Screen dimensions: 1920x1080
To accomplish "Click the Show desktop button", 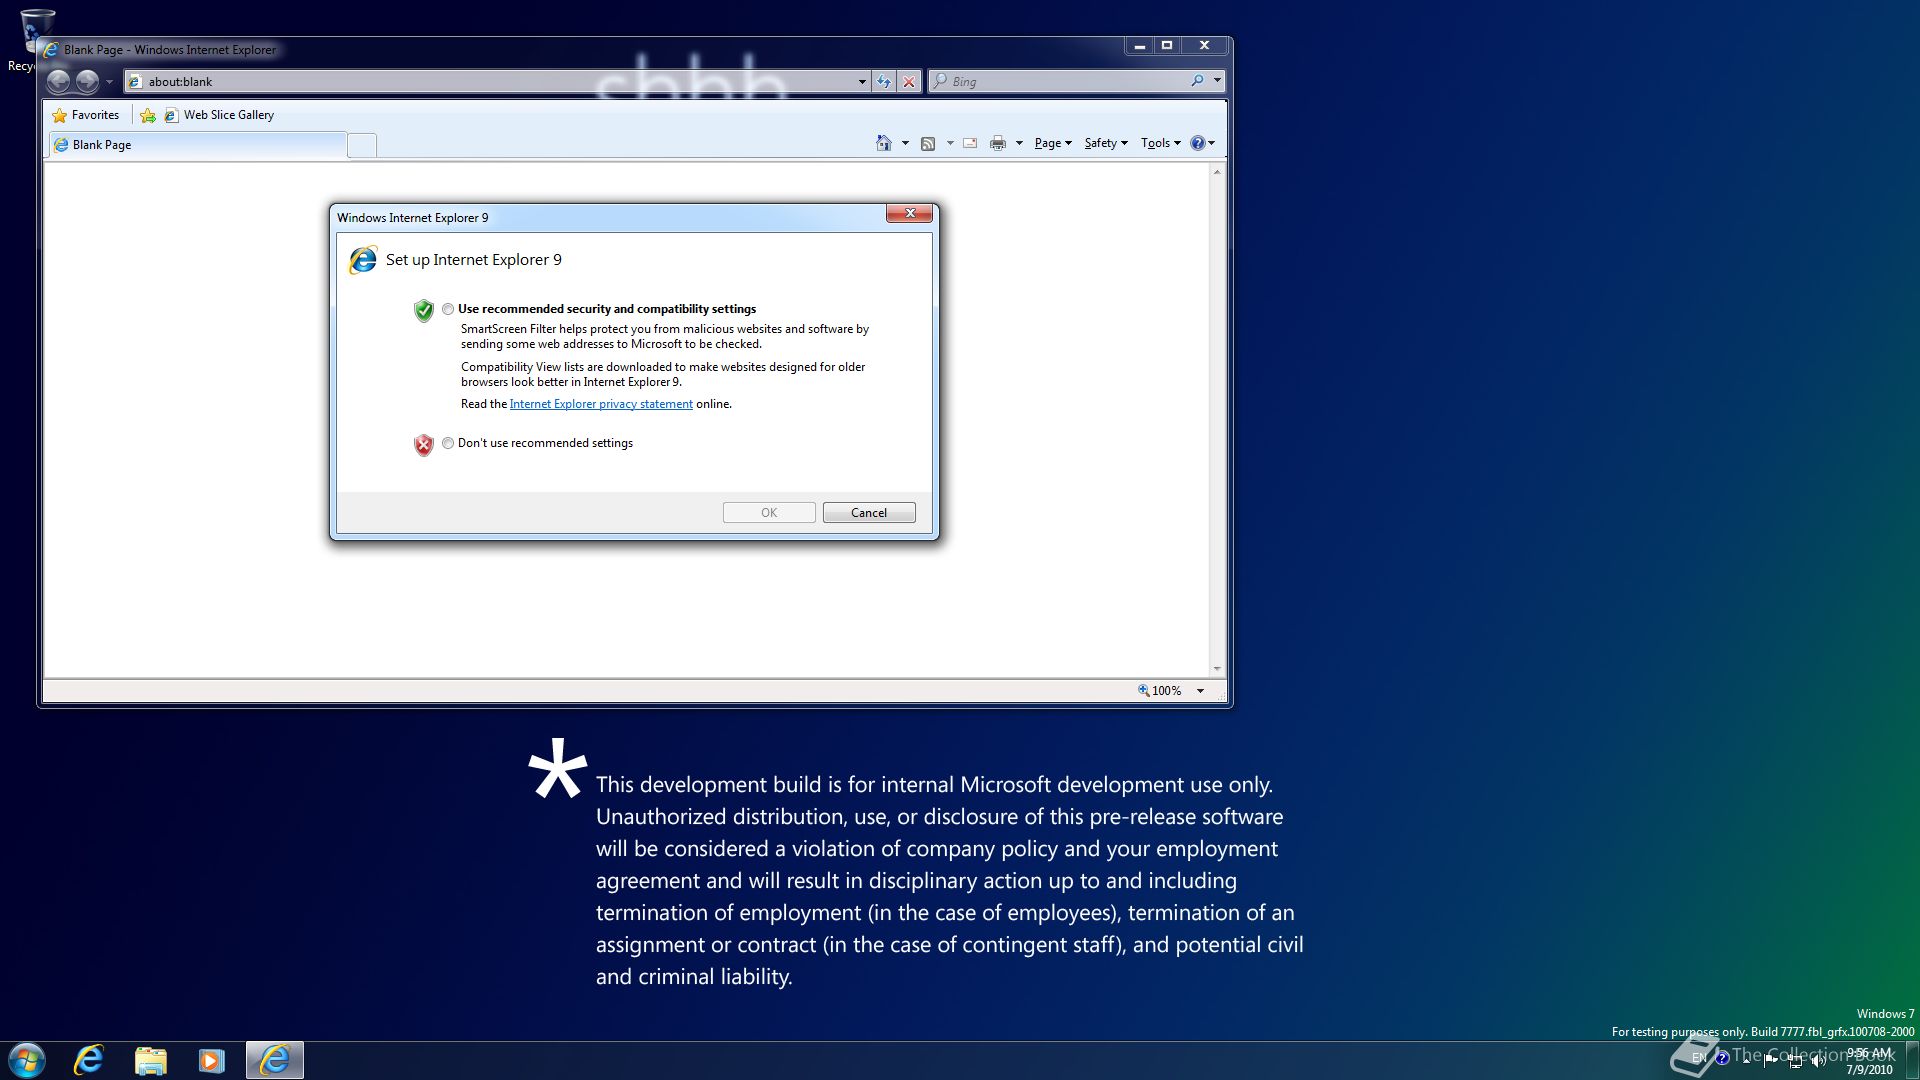I will coord(1912,1060).
